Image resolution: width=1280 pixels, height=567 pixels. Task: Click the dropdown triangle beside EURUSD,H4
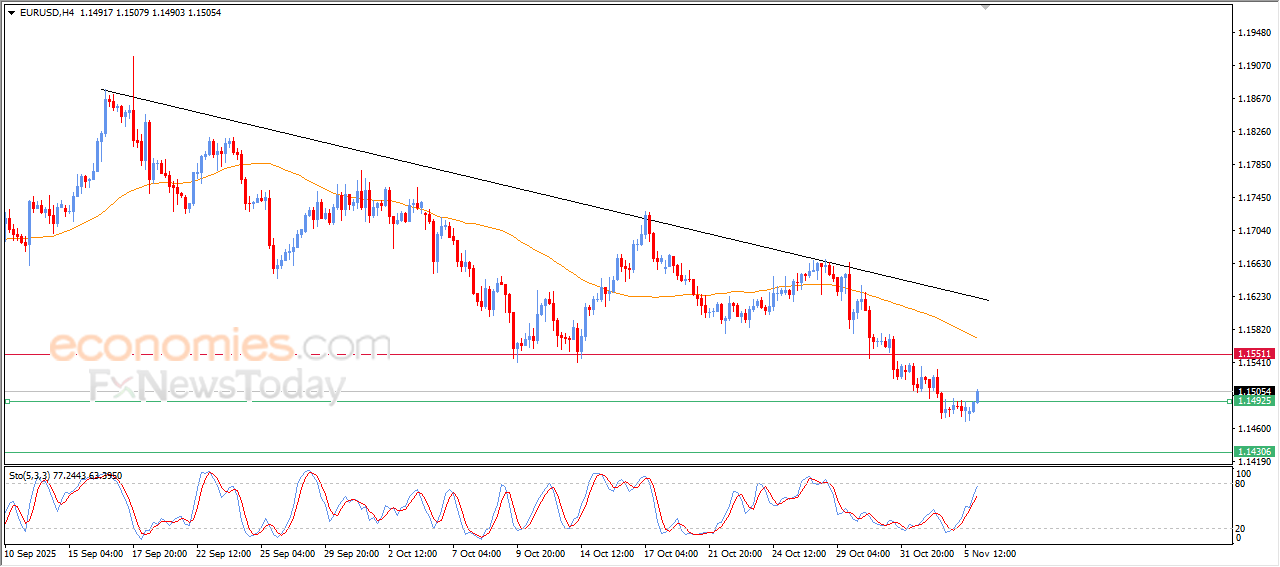coord(11,13)
